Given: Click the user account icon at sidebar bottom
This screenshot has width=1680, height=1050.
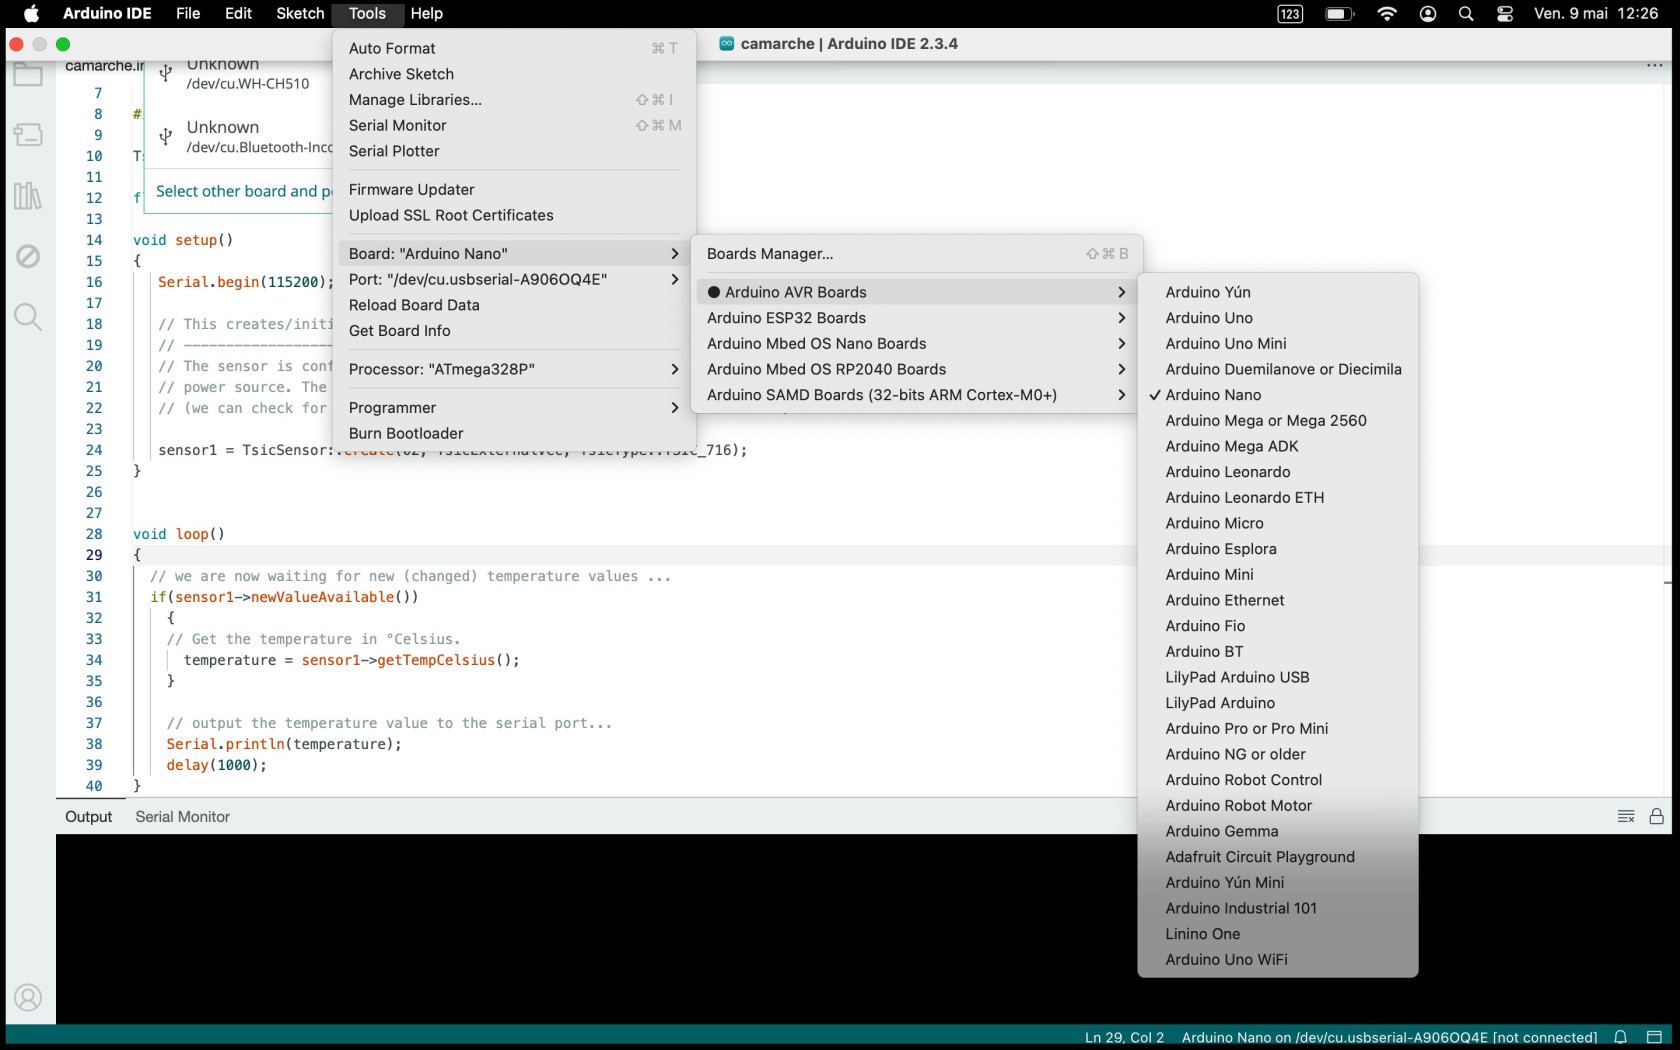Looking at the screenshot, I should tap(28, 997).
